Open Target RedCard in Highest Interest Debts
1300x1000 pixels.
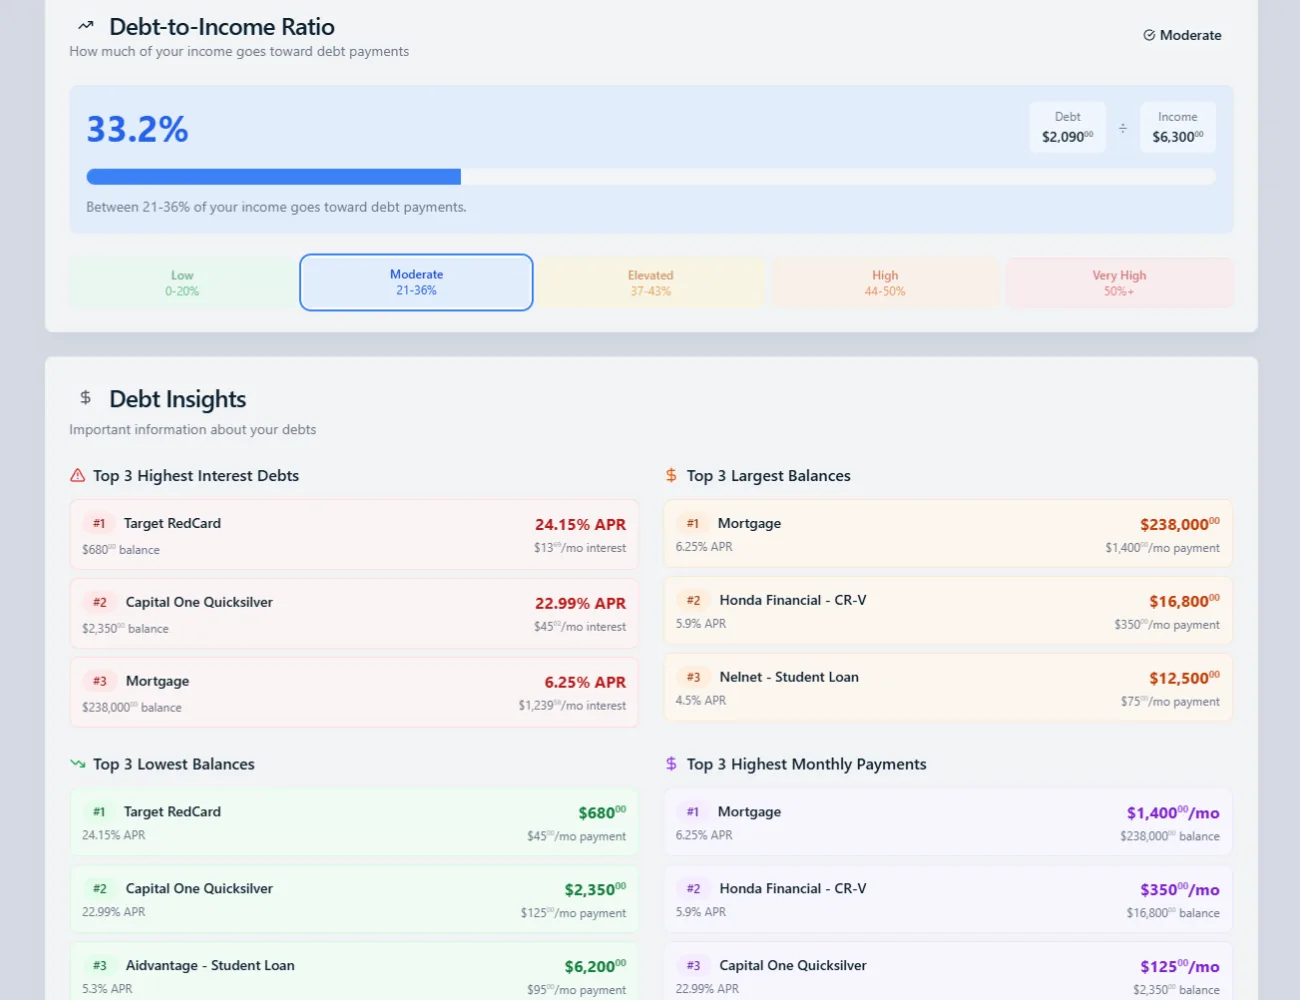tap(354, 535)
